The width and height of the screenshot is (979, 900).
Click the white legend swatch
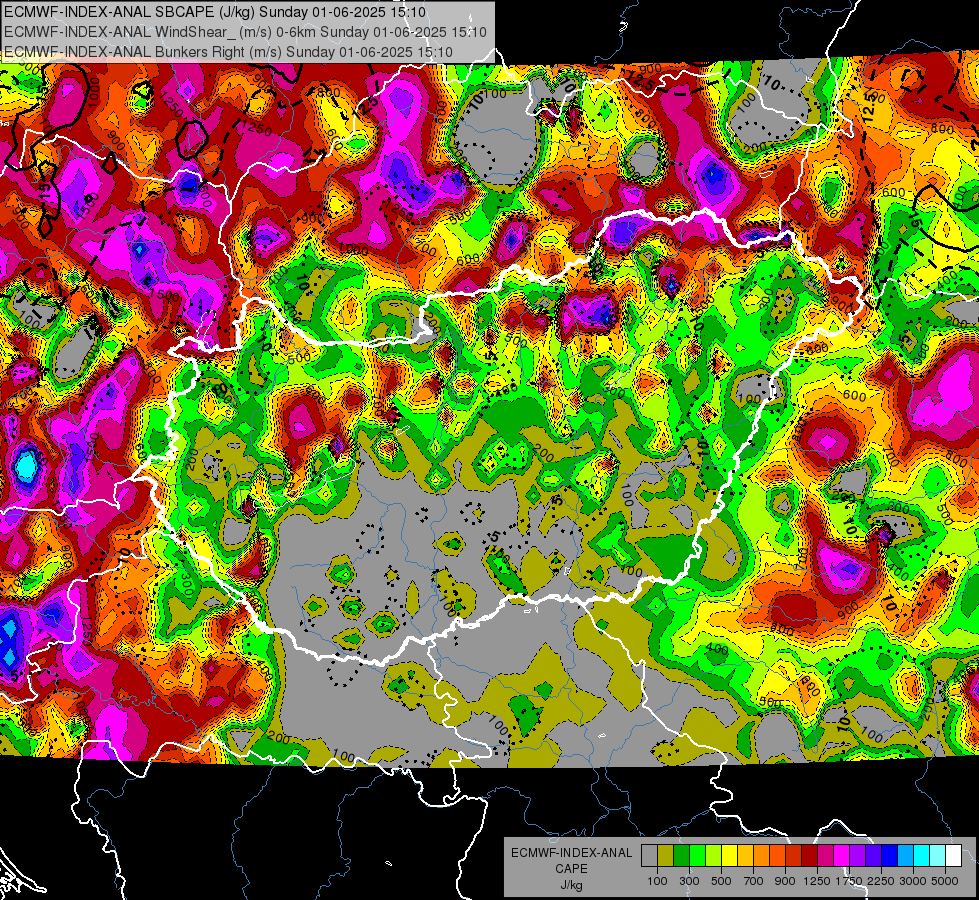point(953,855)
